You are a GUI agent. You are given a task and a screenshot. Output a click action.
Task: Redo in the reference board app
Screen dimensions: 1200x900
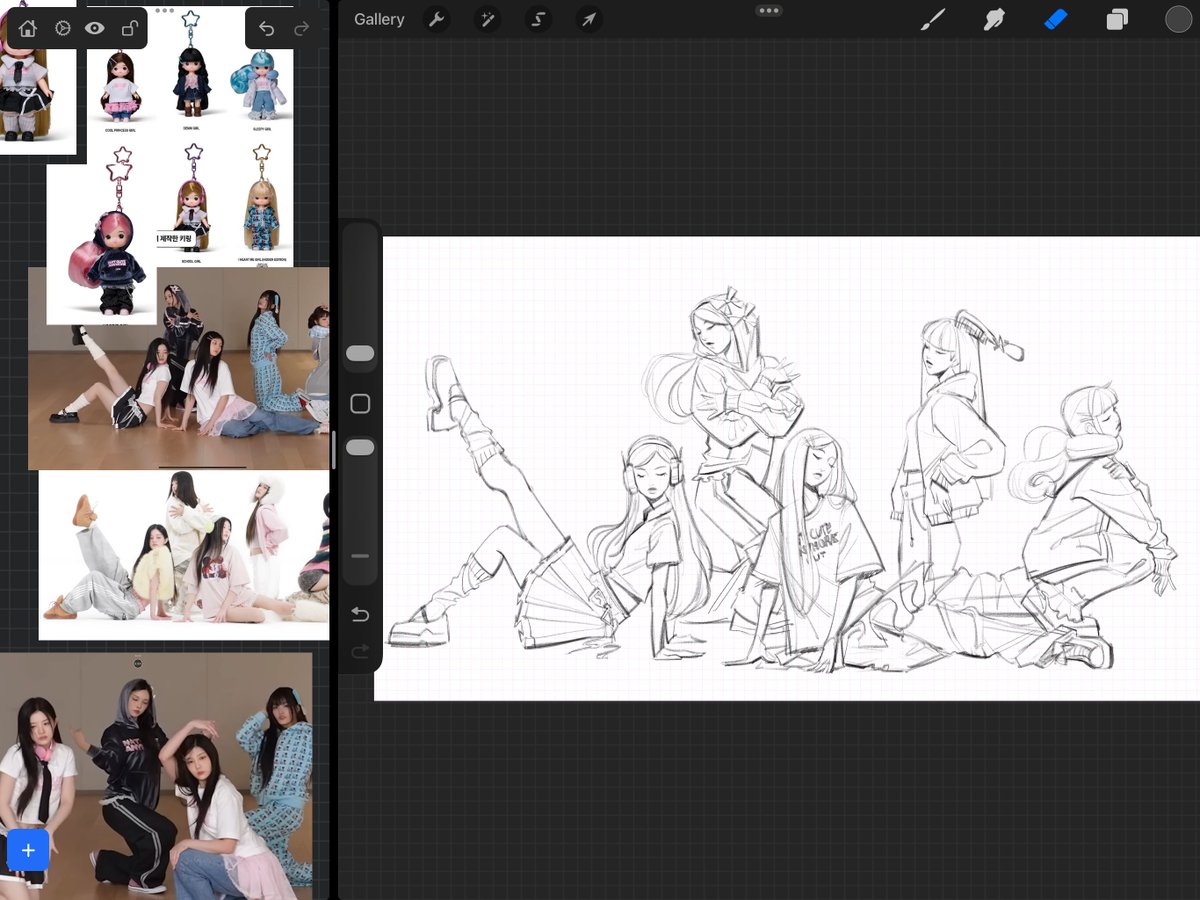coord(301,29)
